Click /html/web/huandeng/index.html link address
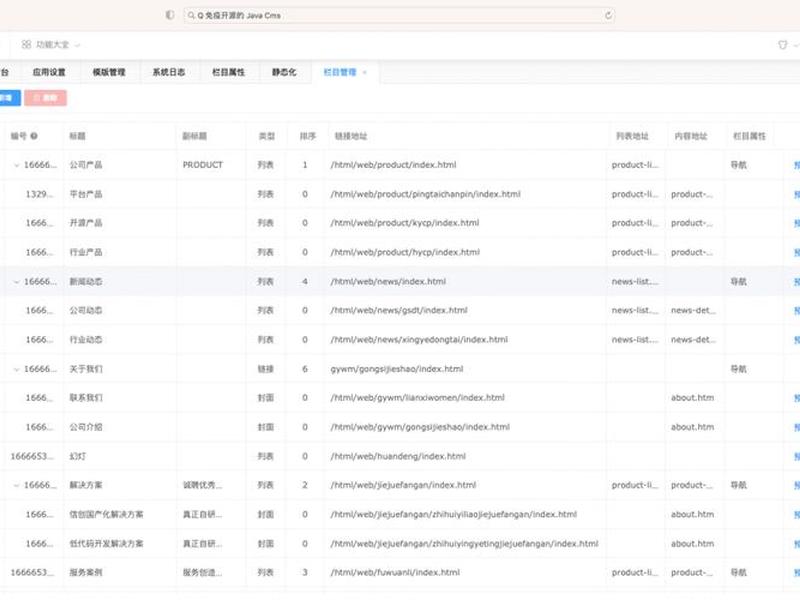 398,456
